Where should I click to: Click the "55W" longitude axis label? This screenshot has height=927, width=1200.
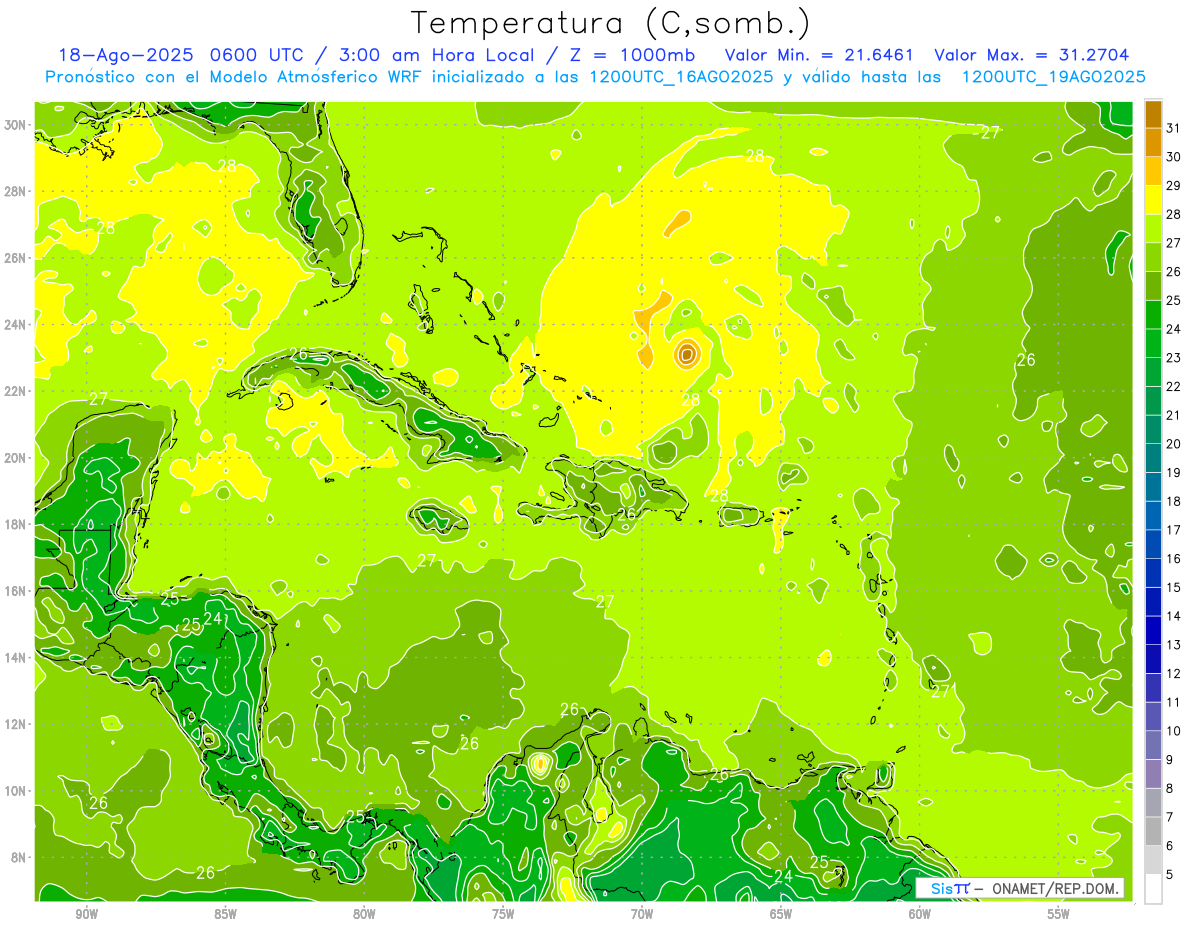1058,914
